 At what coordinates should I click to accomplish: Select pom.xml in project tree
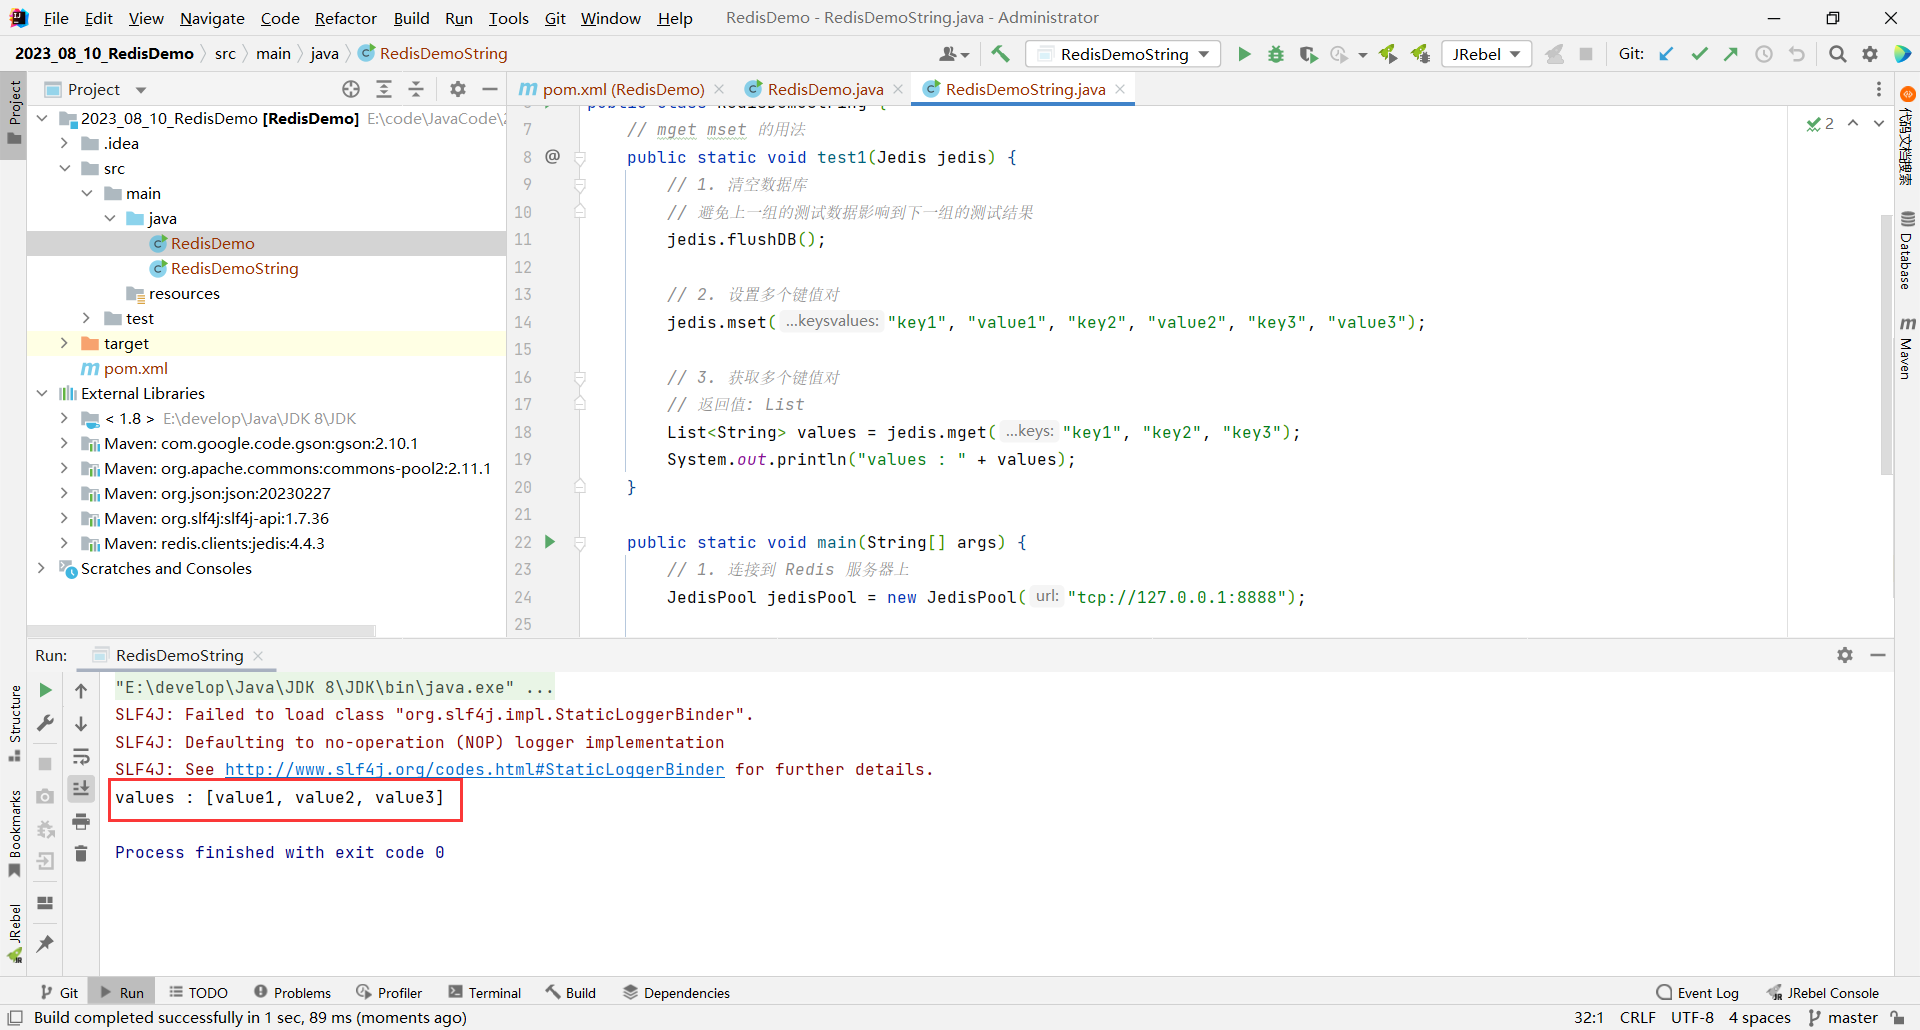click(135, 368)
